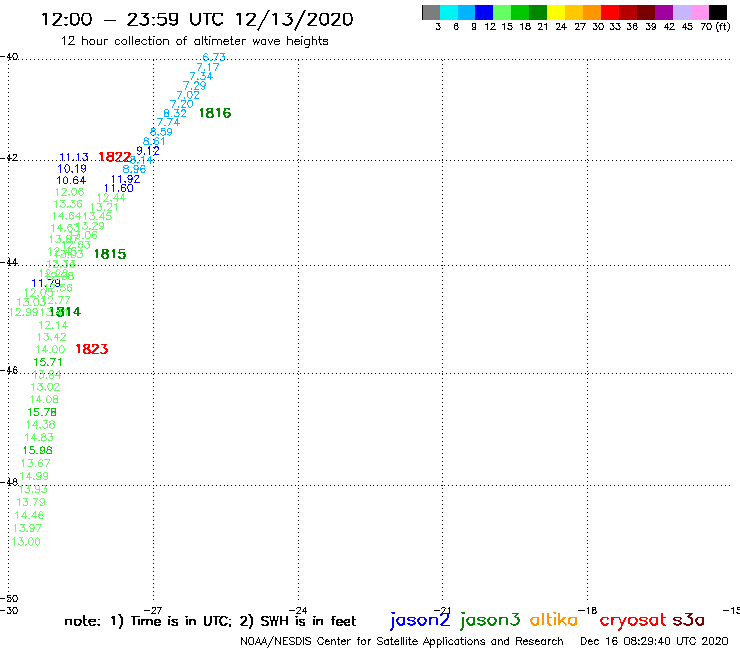Click the timestamp 'Dec 16 08:29:40 UTC 2020'

(654, 641)
